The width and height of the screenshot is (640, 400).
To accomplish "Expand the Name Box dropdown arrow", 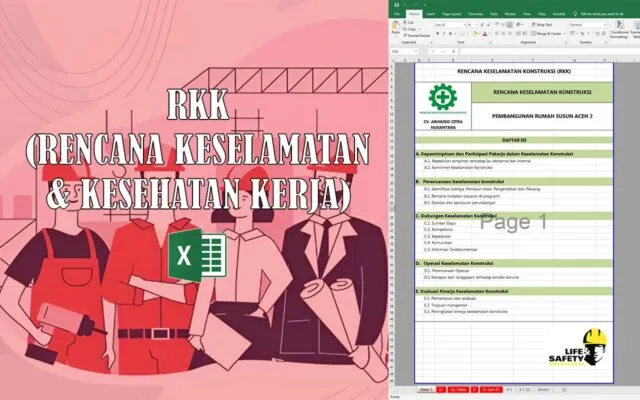I will click(x=416, y=51).
